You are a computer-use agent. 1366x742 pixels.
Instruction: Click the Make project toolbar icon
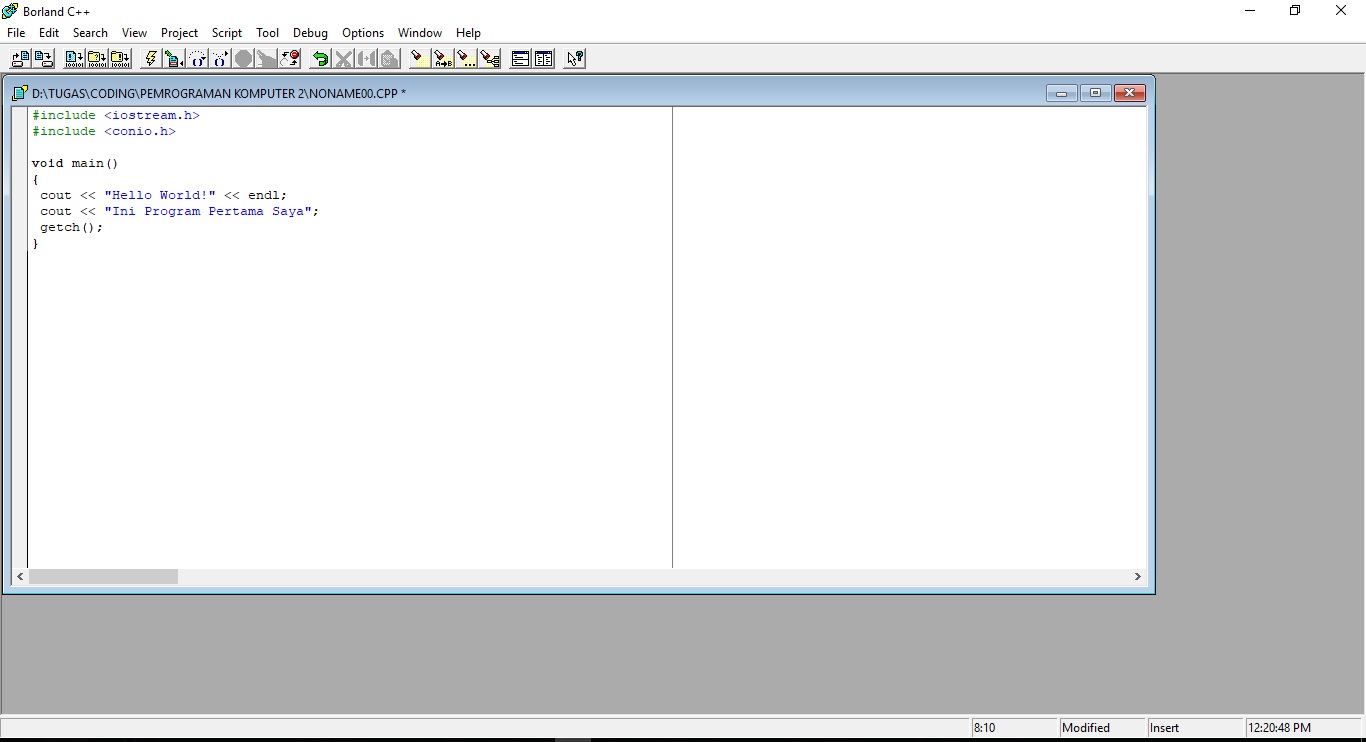[97, 58]
